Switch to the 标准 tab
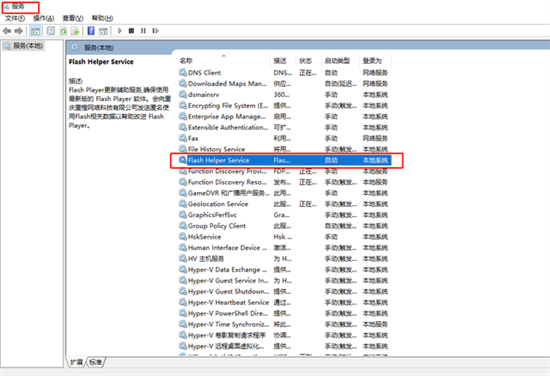550x376 pixels. pyautogui.click(x=95, y=362)
